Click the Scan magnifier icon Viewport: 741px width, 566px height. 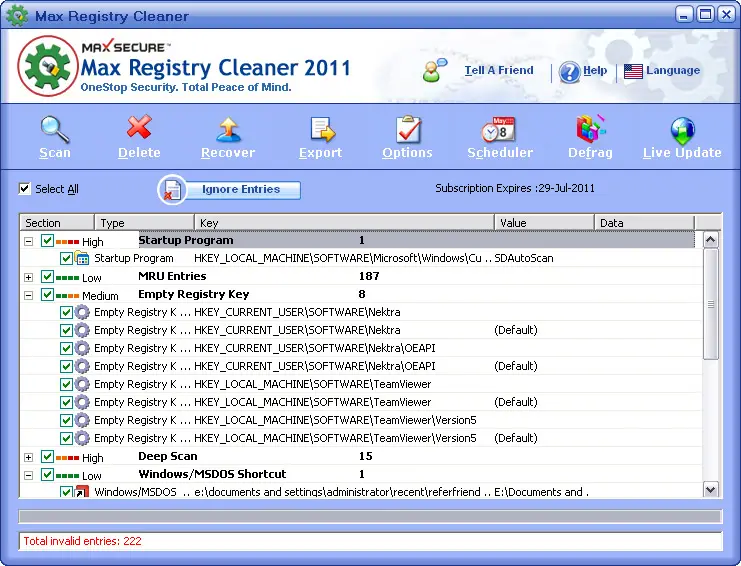(x=55, y=129)
